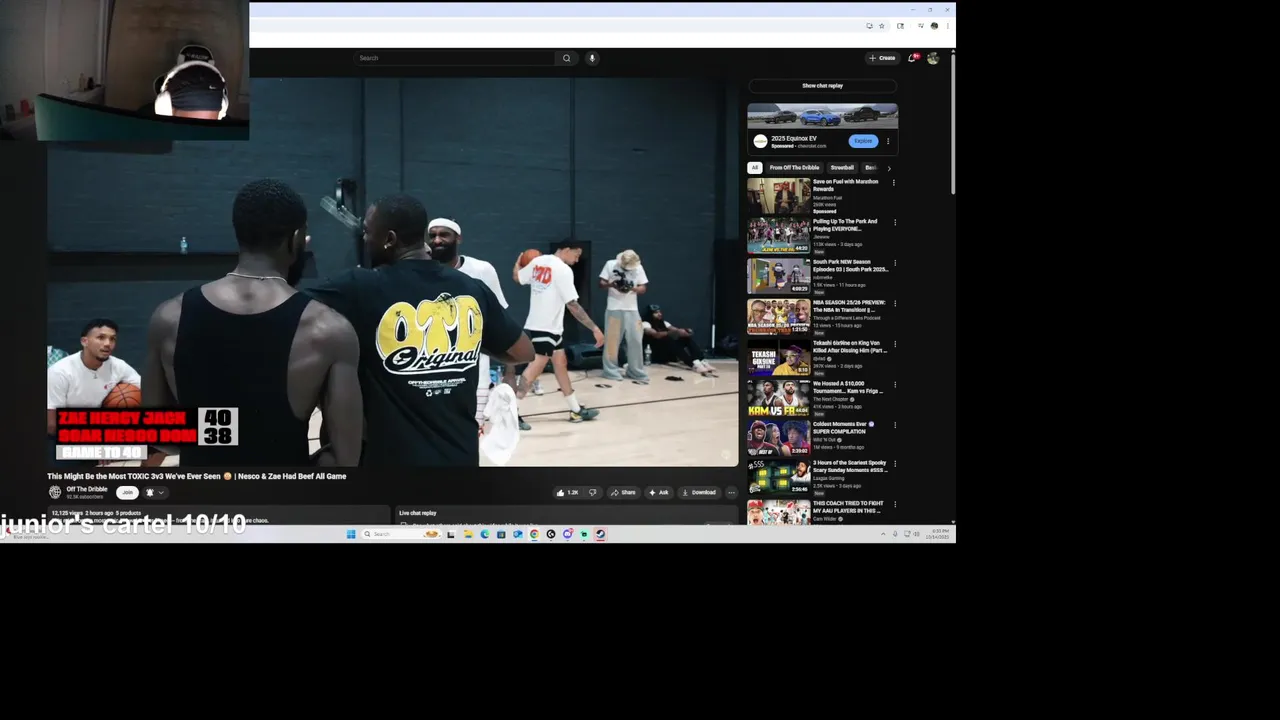Open menu for Tekashi 6ix9ine video

[895, 344]
